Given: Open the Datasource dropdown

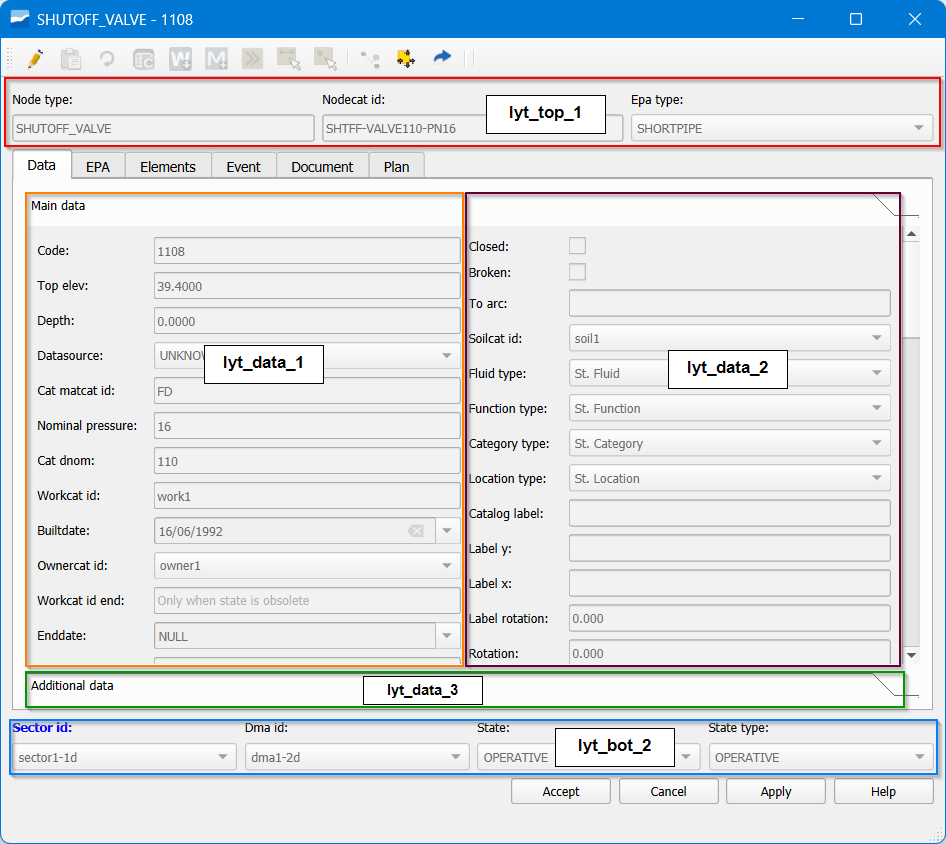Looking at the screenshot, I should point(307,355).
